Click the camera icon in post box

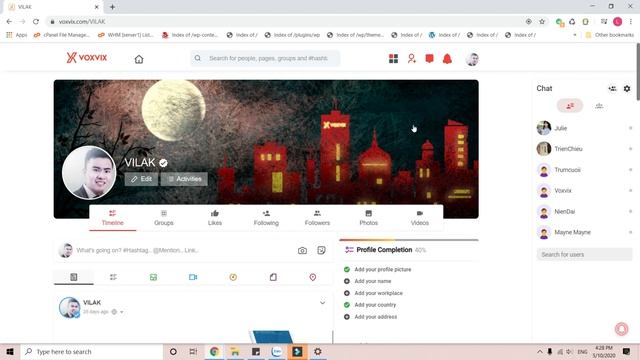(302, 251)
